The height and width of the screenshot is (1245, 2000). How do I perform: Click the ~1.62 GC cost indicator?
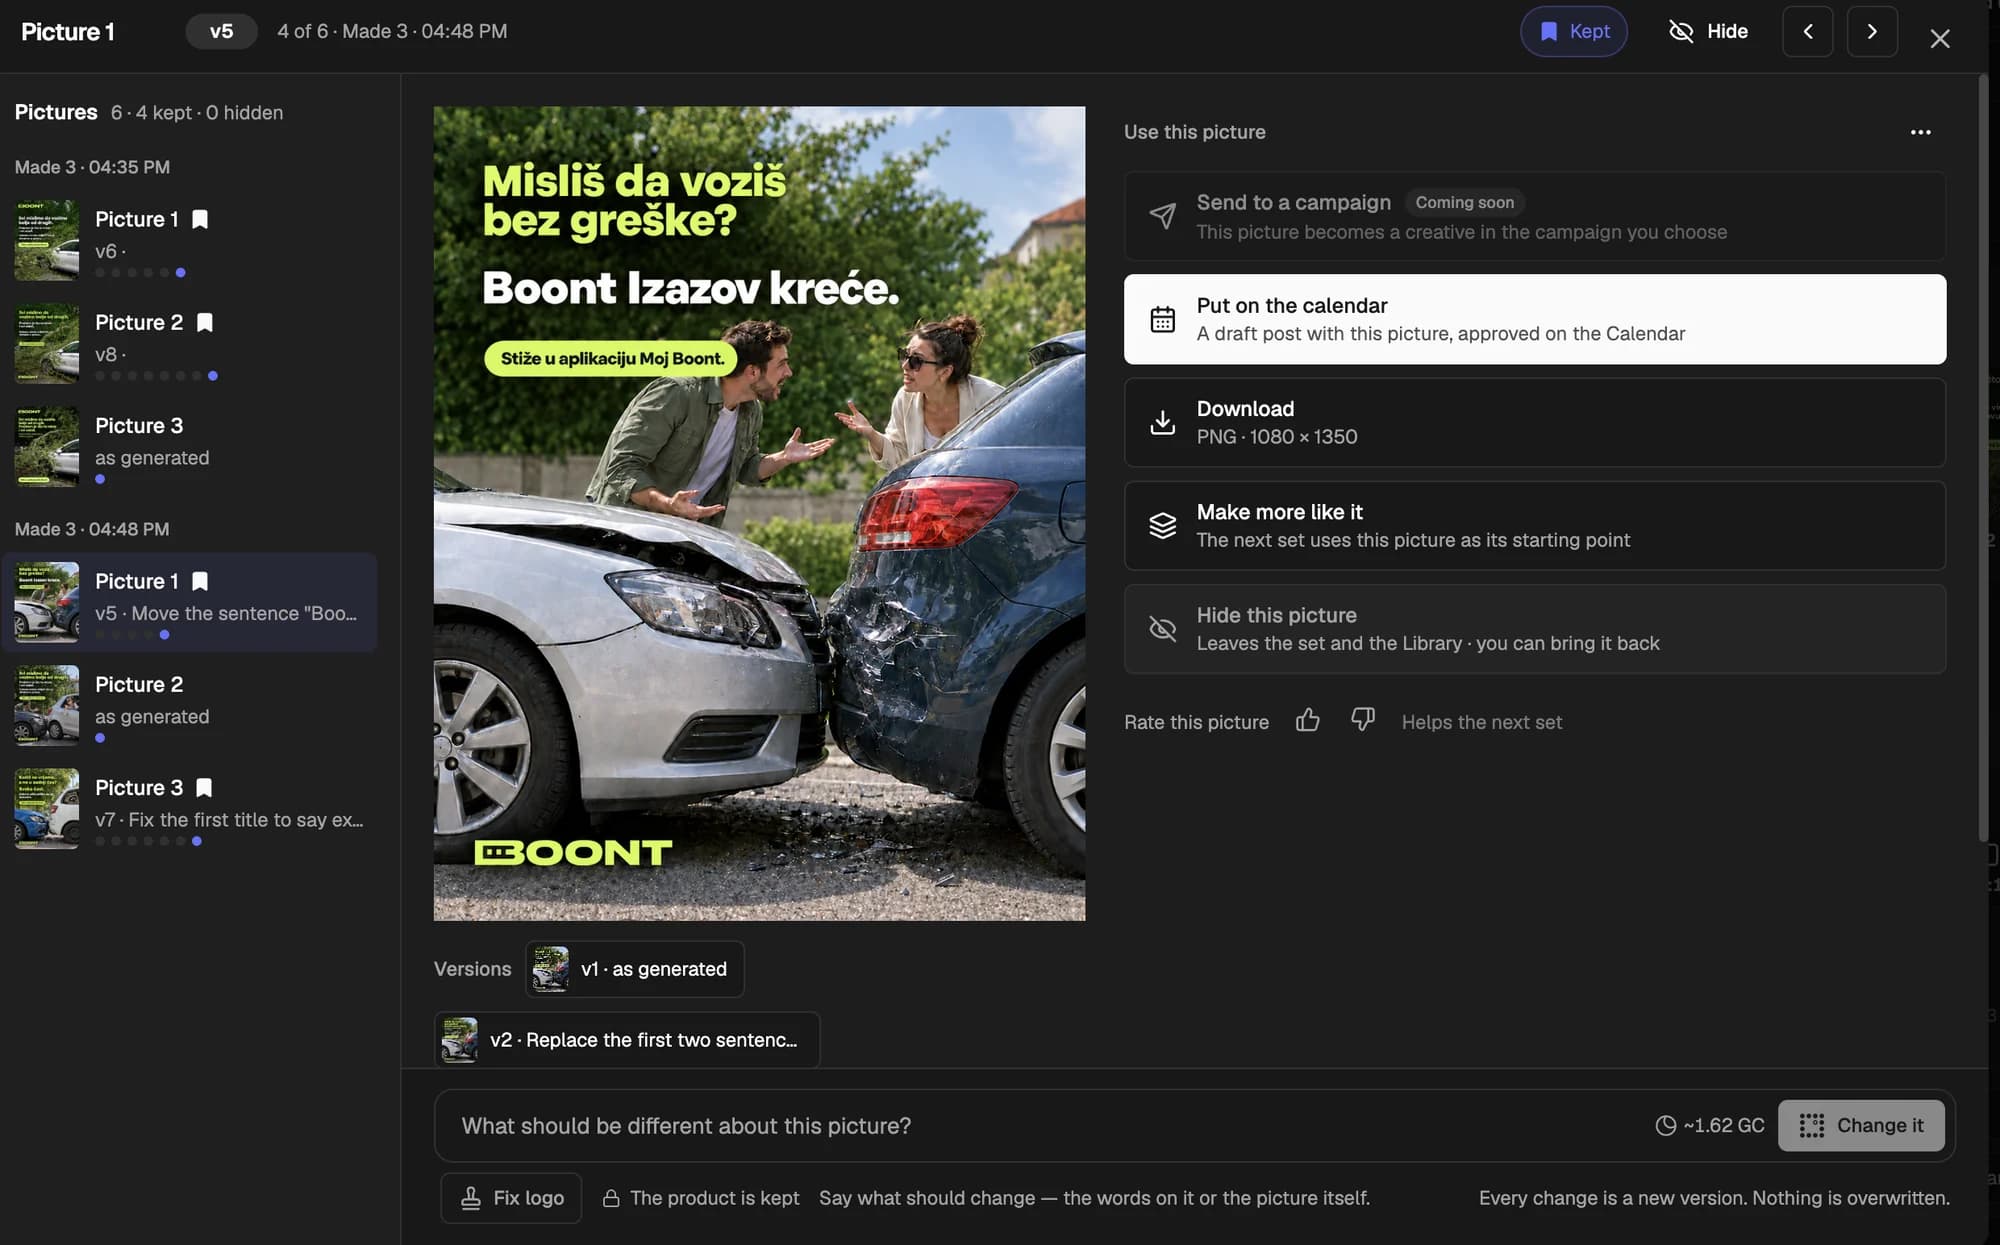click(x=1710, y=1125)
